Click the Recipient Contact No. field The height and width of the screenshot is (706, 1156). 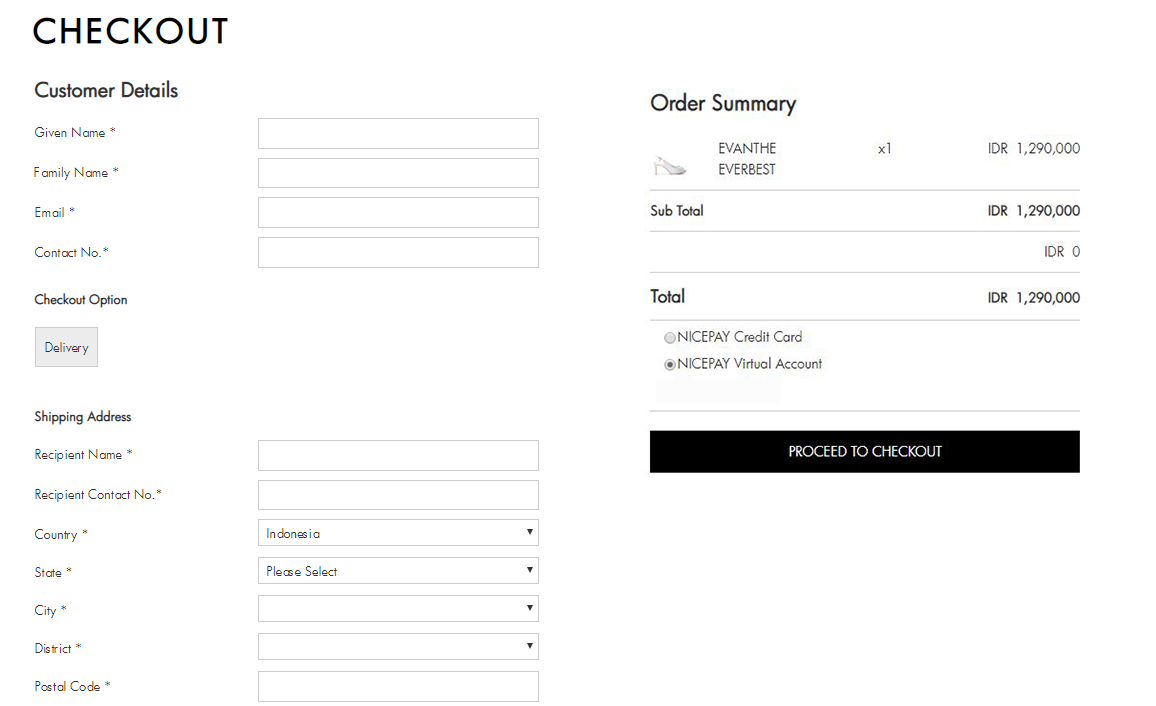398,495
